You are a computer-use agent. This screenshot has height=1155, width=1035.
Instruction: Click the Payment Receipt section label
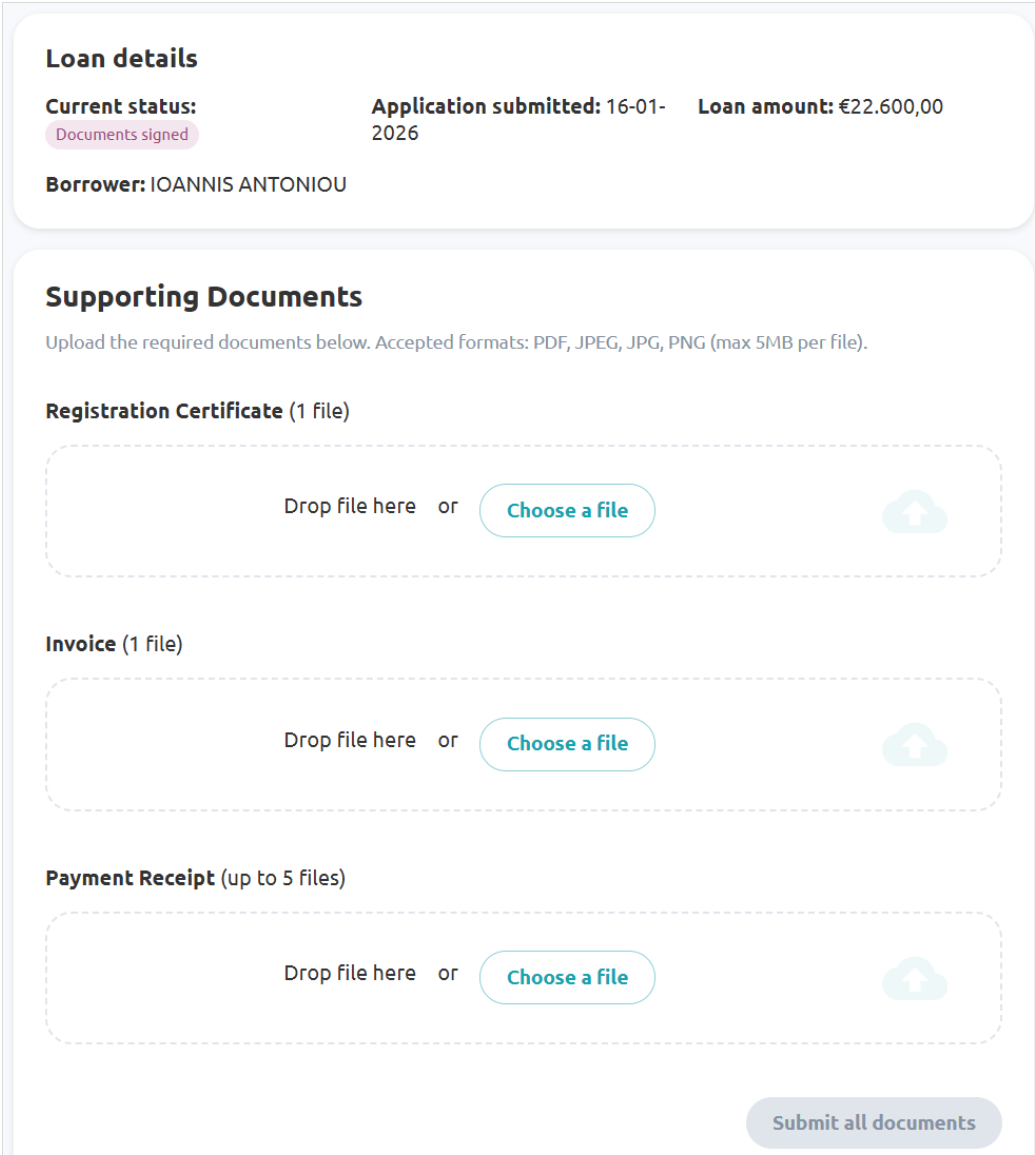131,879
